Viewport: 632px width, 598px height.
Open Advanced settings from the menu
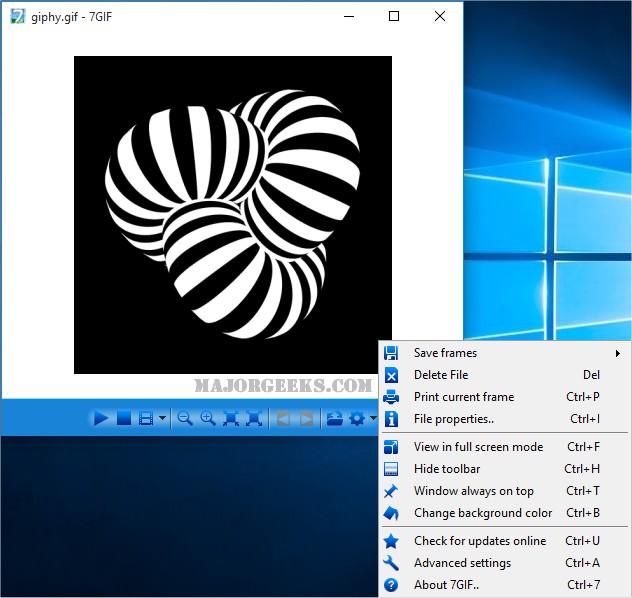tap(462, 563)
